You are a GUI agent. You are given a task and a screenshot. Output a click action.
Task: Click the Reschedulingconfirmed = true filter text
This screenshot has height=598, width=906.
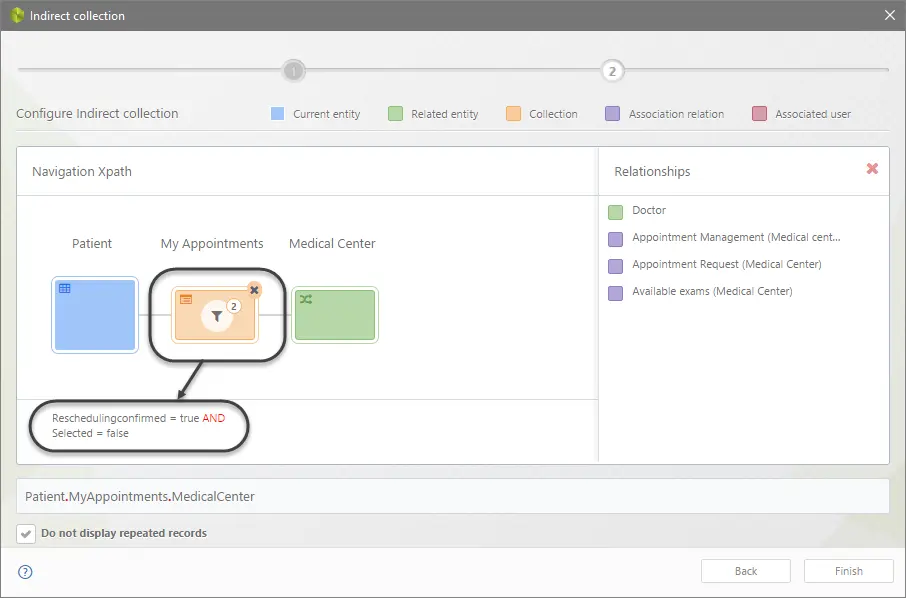(125, 418)
